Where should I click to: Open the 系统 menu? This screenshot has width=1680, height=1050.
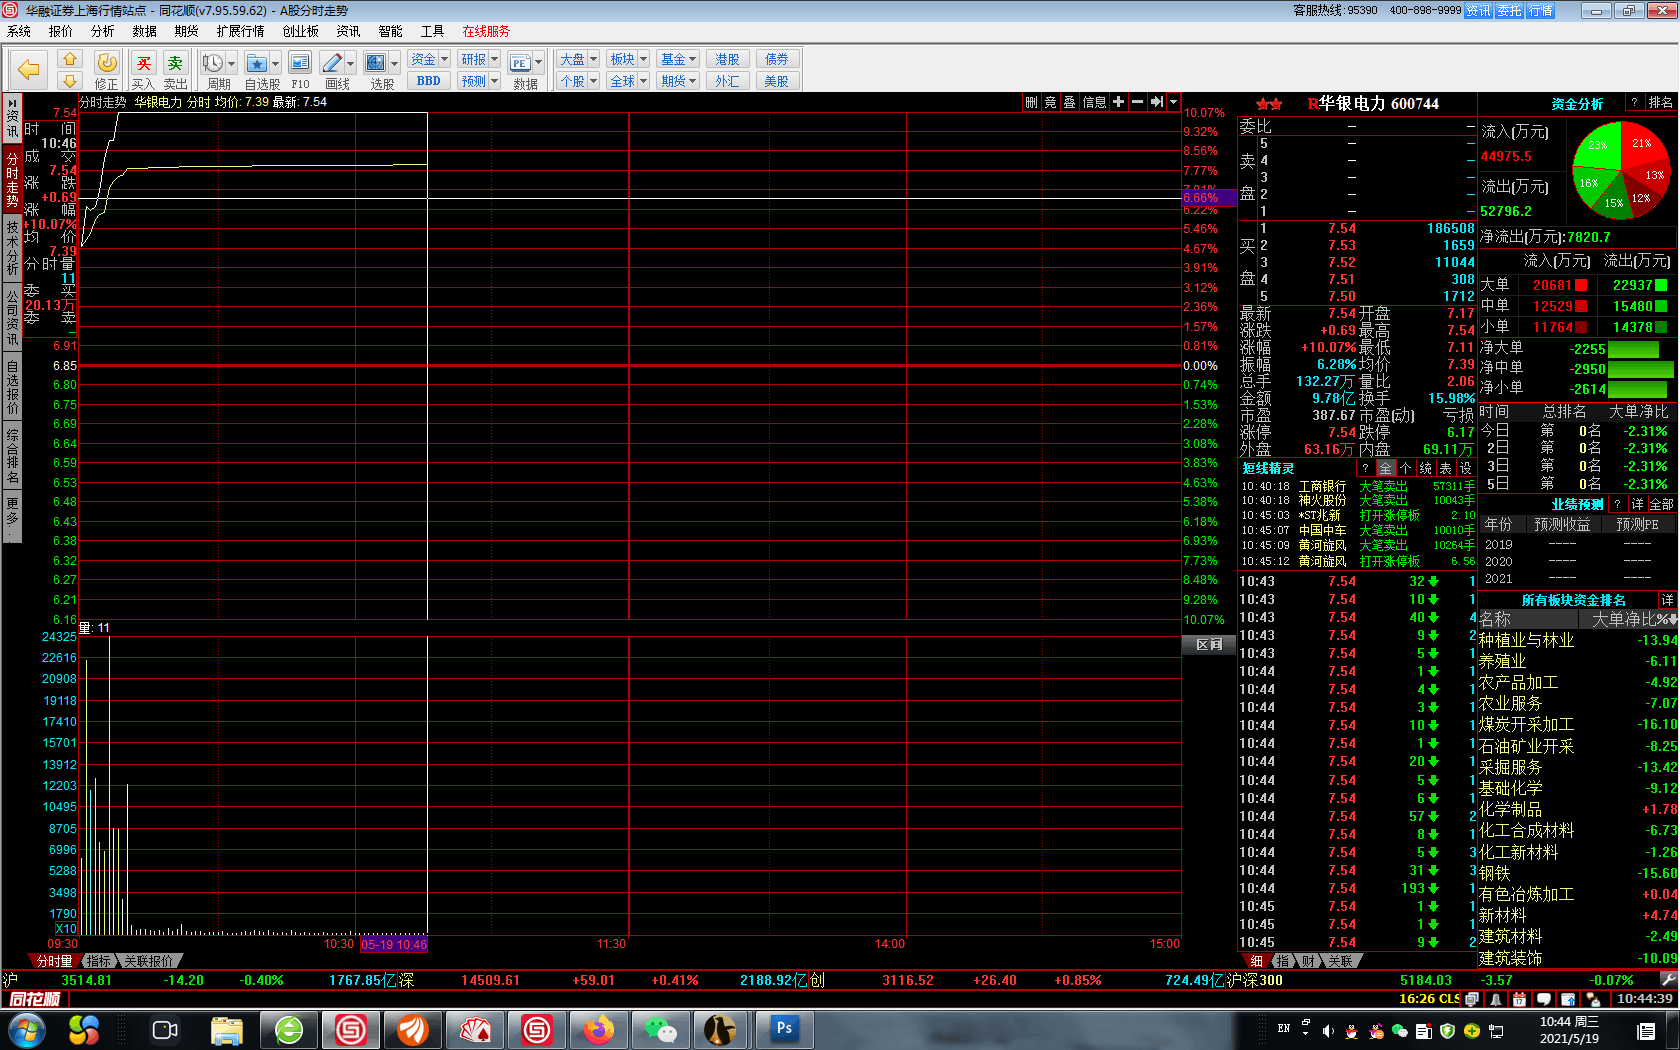click(x=19, y=31)
